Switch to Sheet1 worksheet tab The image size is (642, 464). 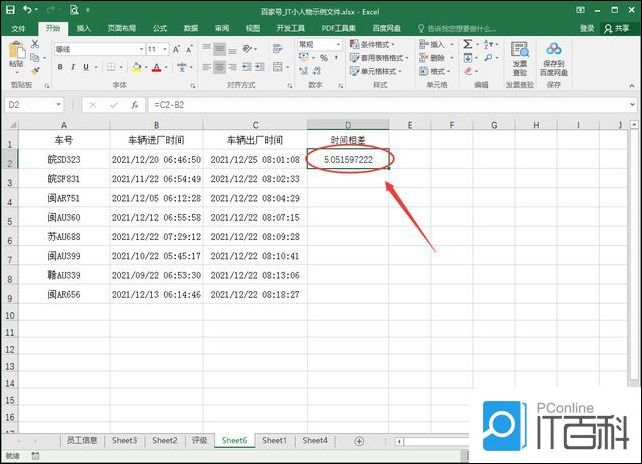[274, 440]
